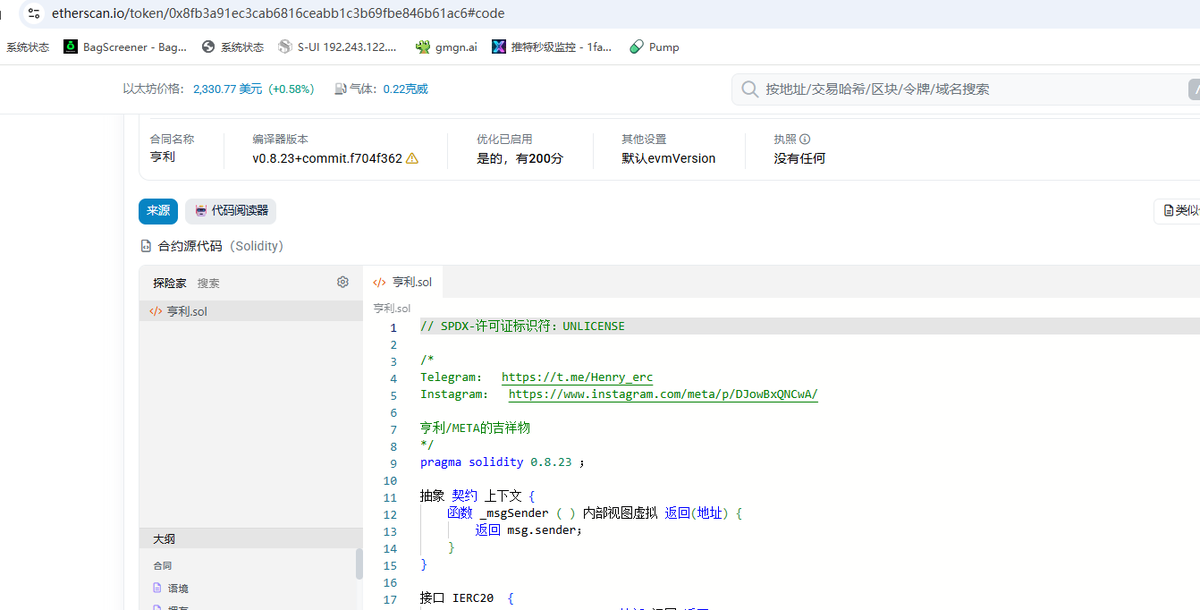Open explorer settings gear icon
1200x610 pixels.
343,282
